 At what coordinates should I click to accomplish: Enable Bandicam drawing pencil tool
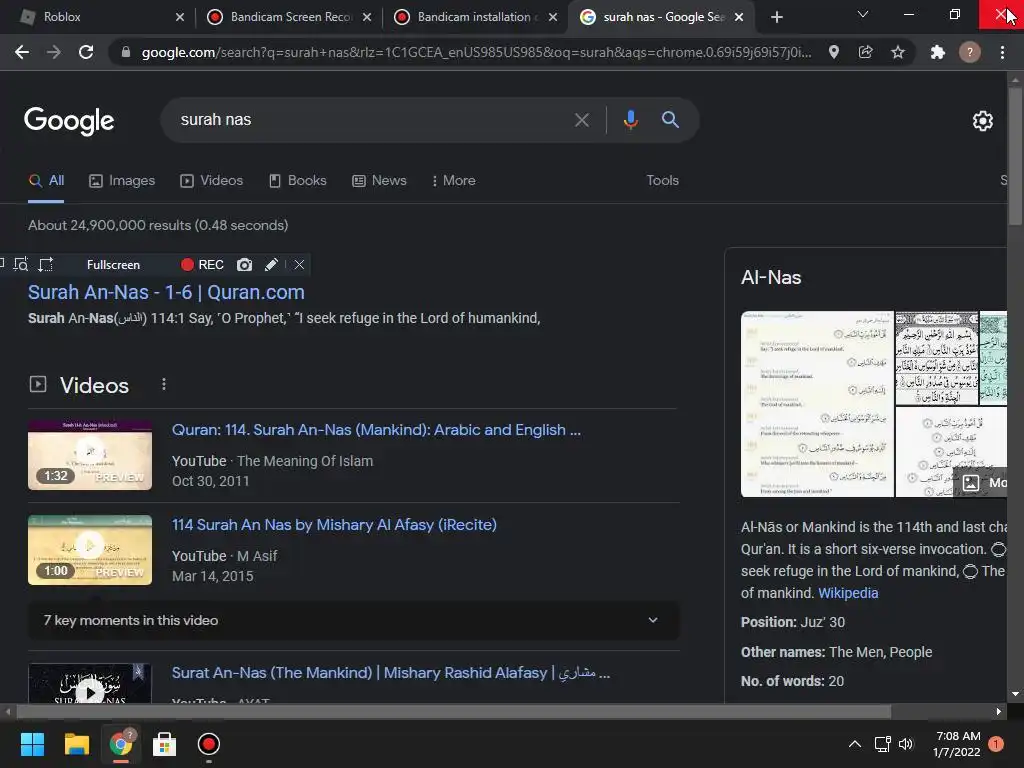pyautogui.click(x=271, y=264)
